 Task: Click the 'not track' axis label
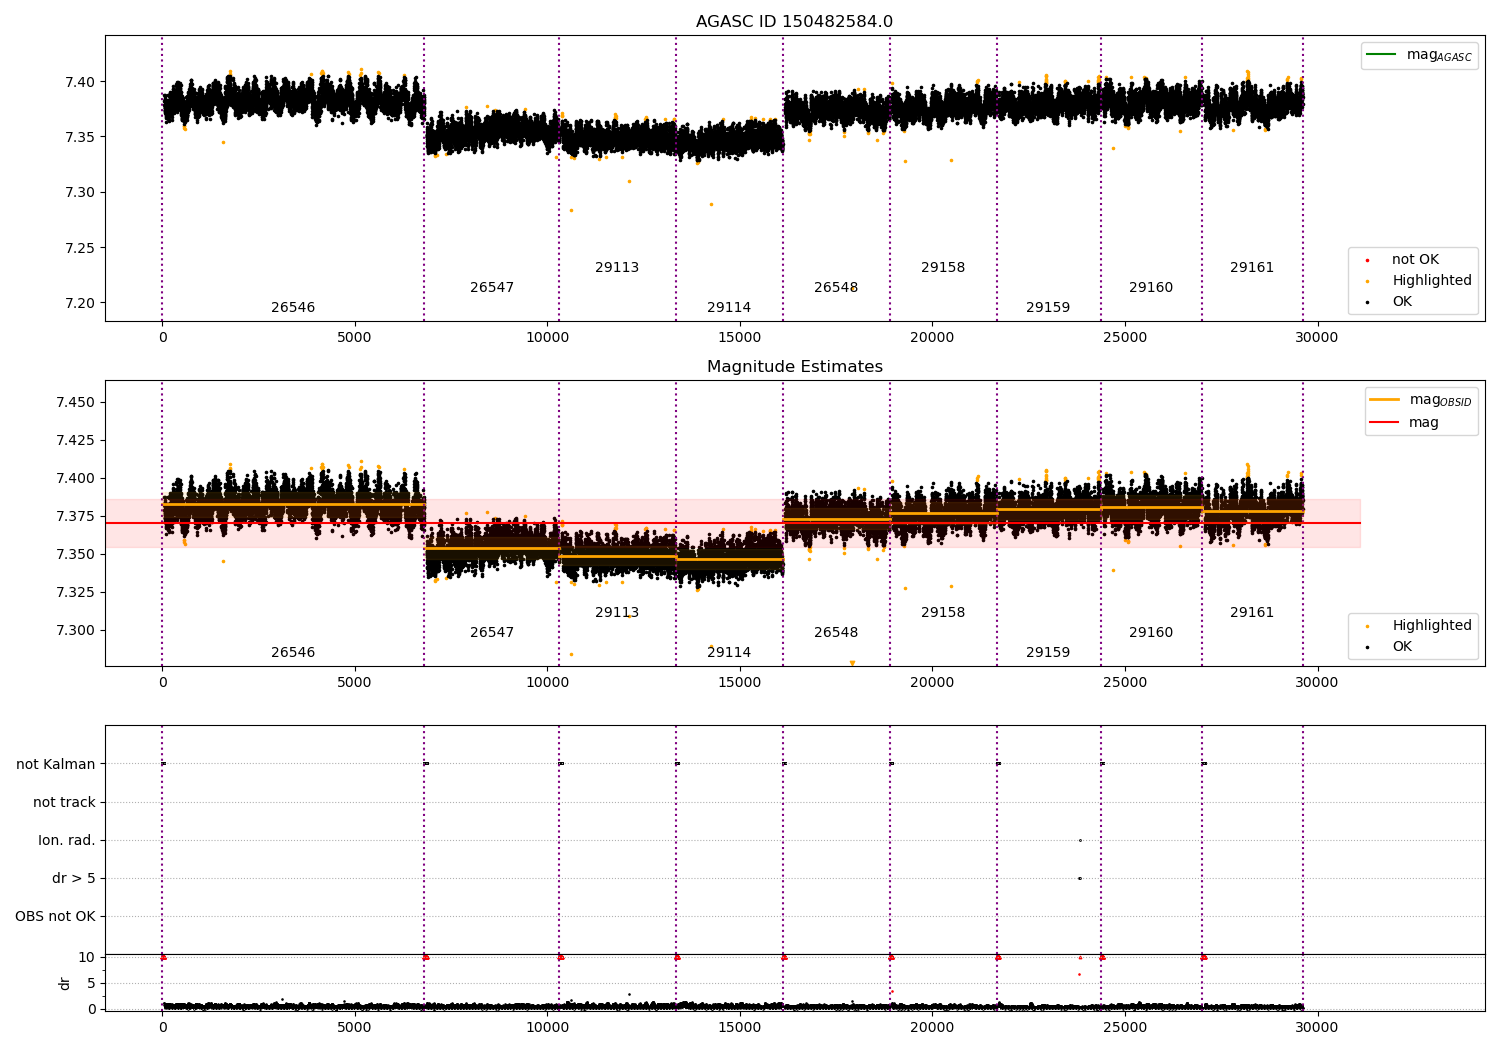[64, 803]
